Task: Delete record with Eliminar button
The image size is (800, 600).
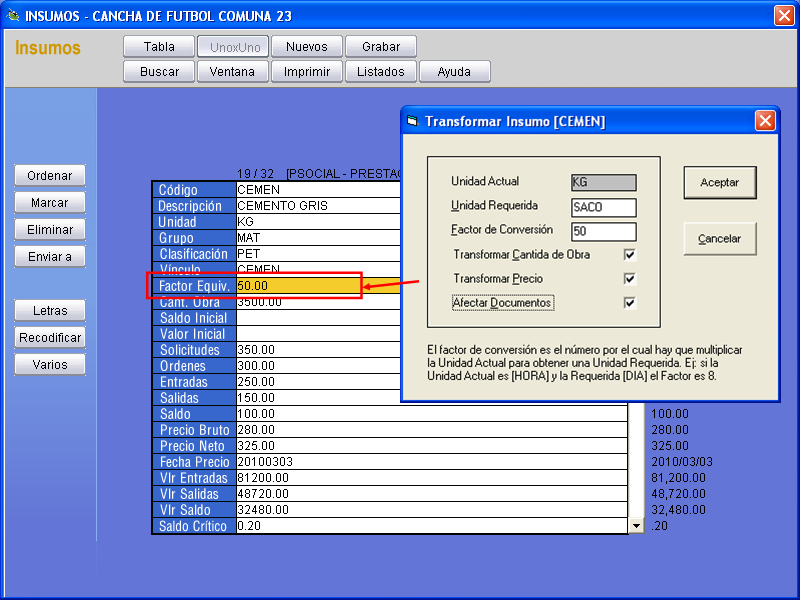Action: (50, 230)
